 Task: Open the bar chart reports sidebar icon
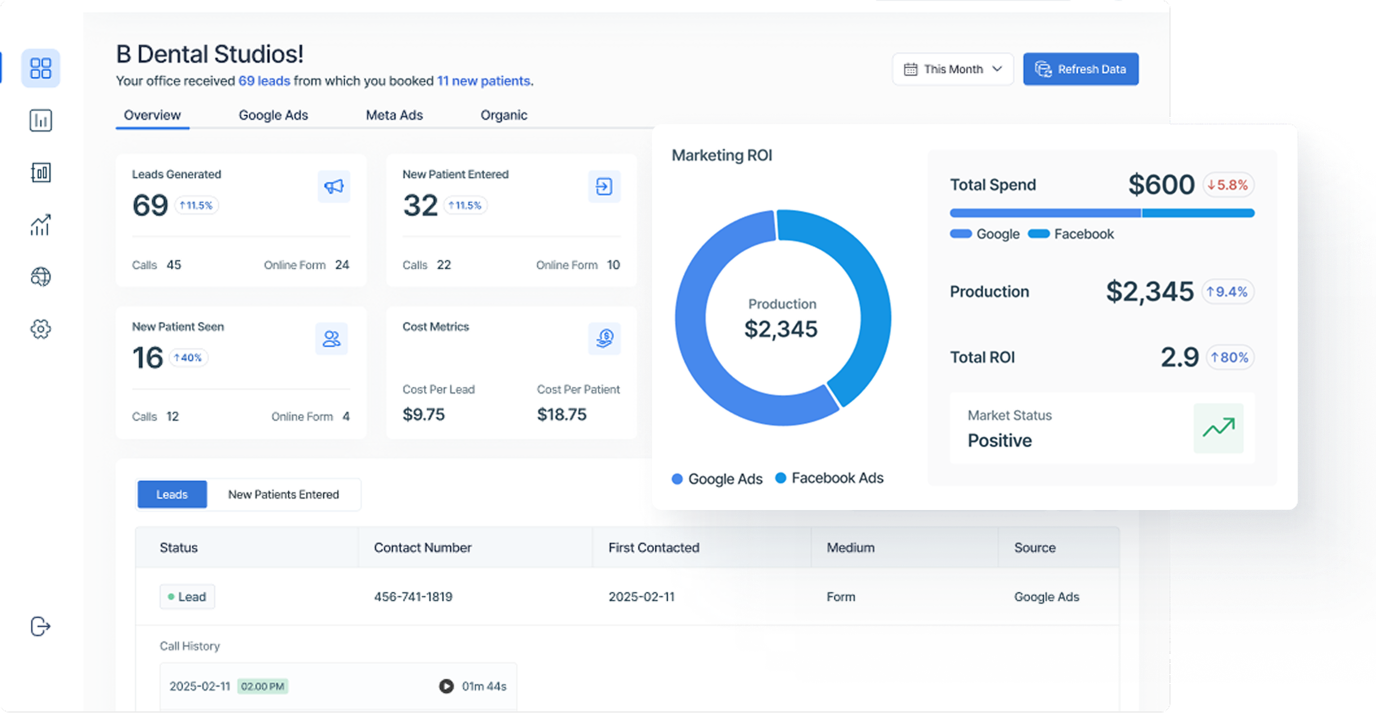pyautogui.click(x=41, y=121)
